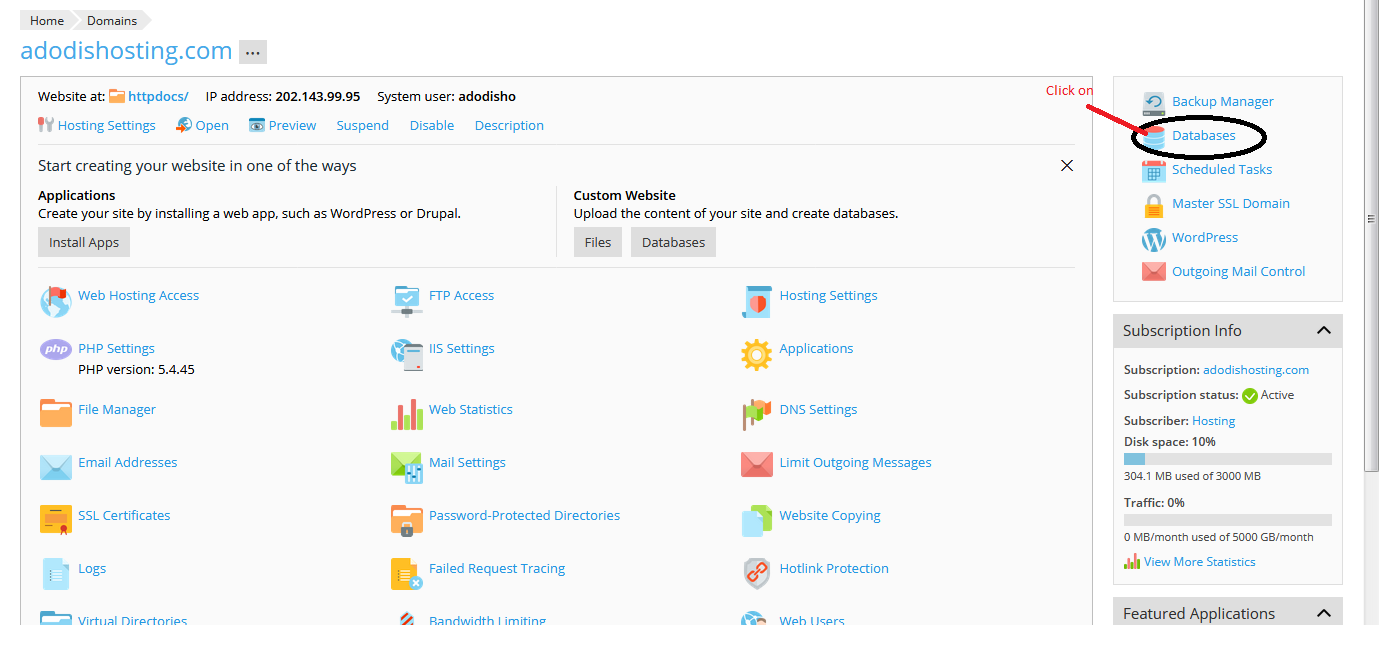The image size is (1379, 670).
Task: Click the Web Statistics bar chart icon
Action: coord(407,414)
